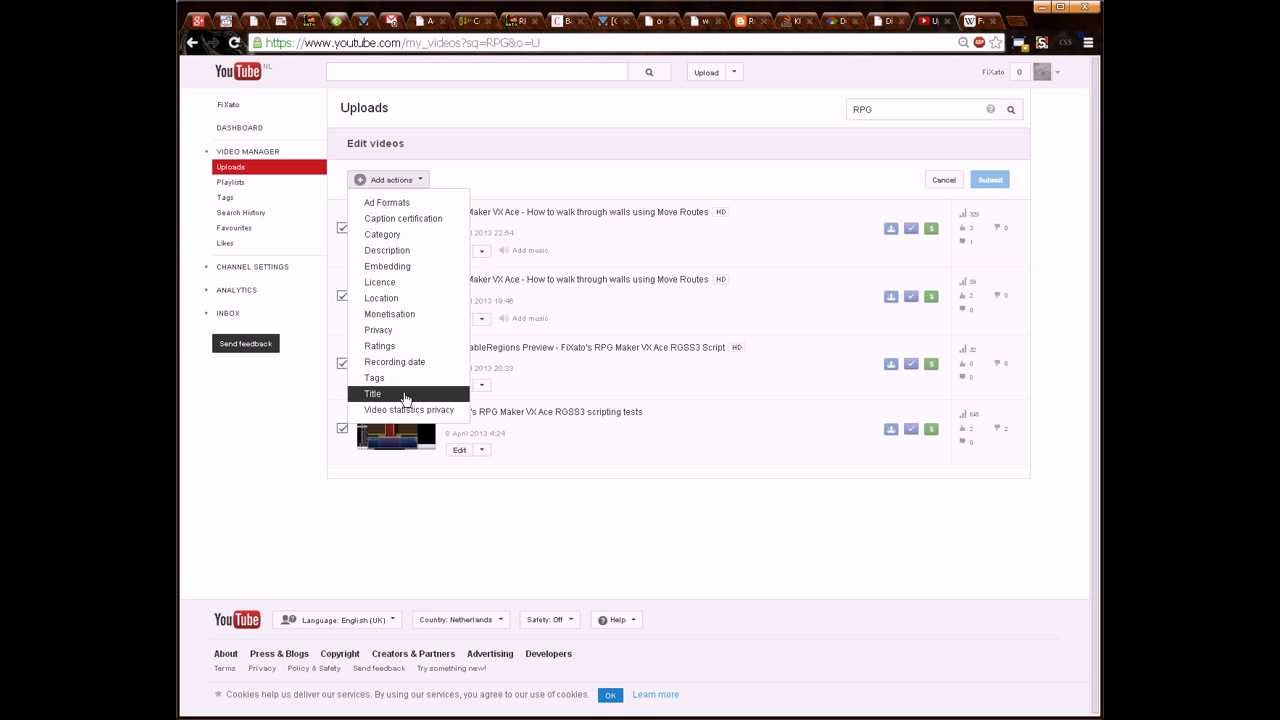
Task: Click the views statistics icon of the first video
Action: click(963, 213)
